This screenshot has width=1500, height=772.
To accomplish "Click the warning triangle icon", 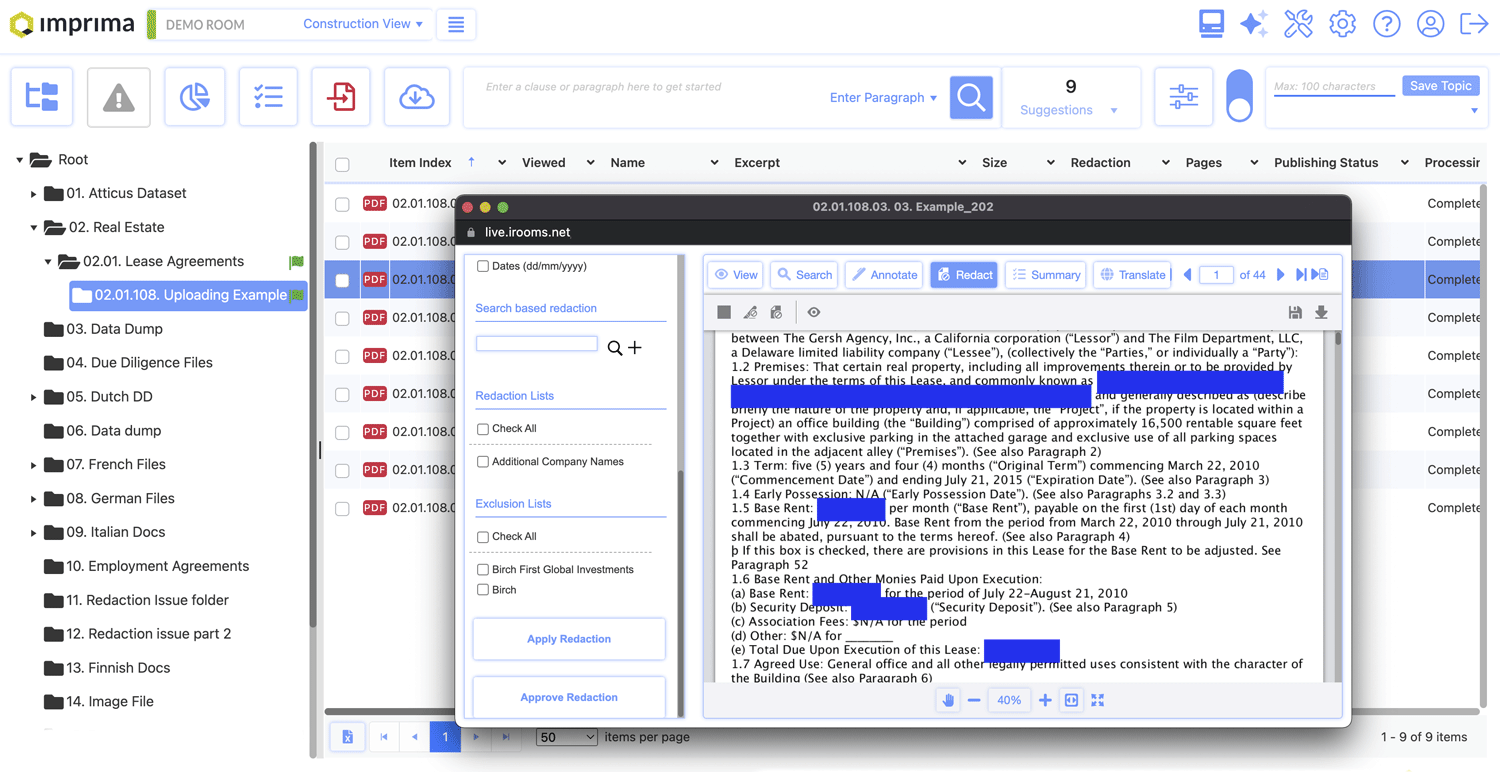I will [118, 97].
